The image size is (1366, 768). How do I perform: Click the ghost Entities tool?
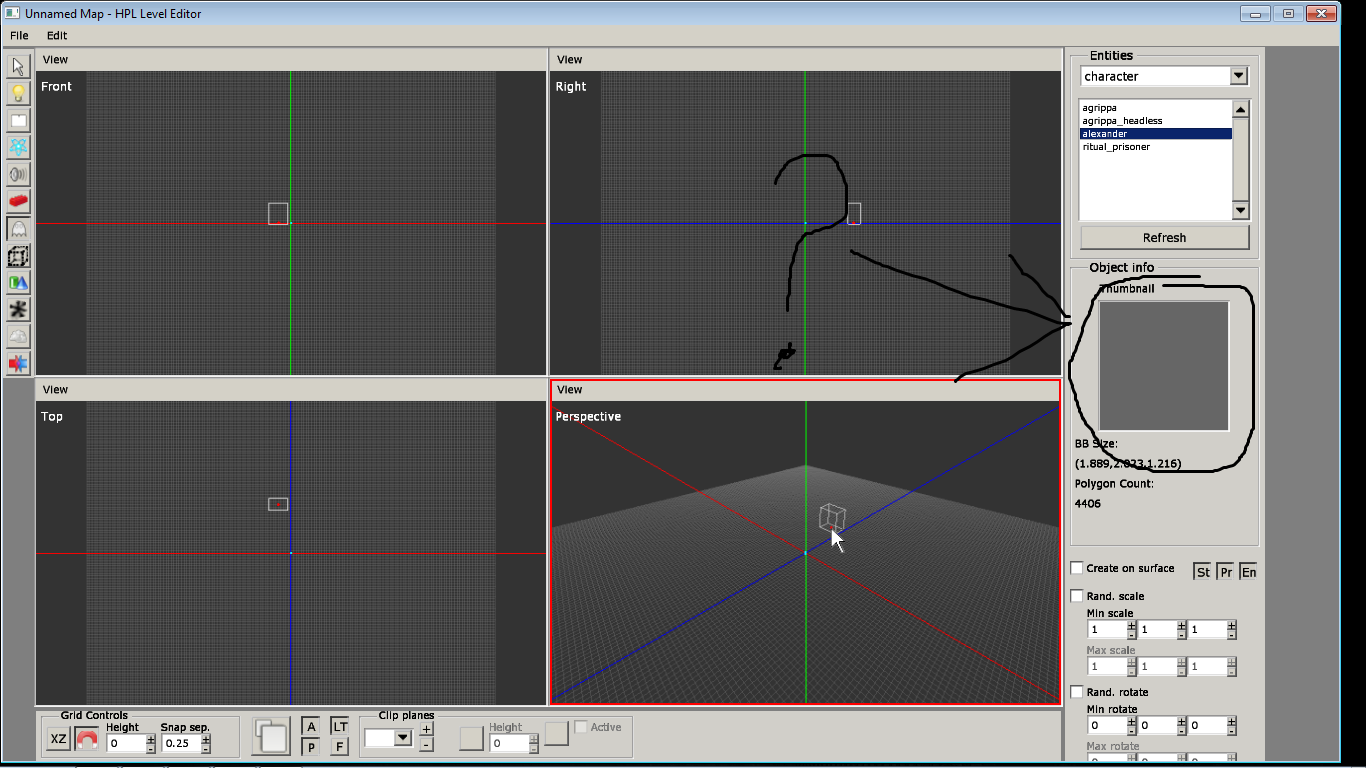click(18, 229)
